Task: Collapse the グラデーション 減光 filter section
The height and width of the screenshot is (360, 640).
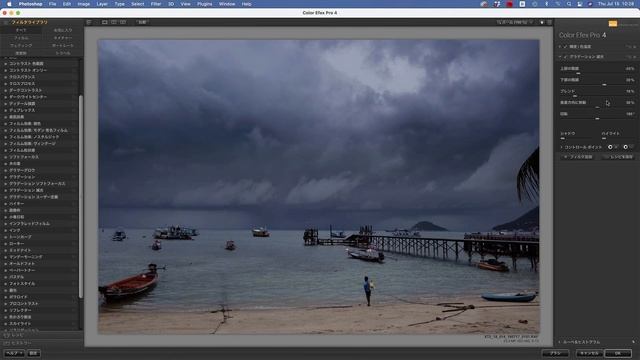Action: pyautogui.click(x=560, y=57)
